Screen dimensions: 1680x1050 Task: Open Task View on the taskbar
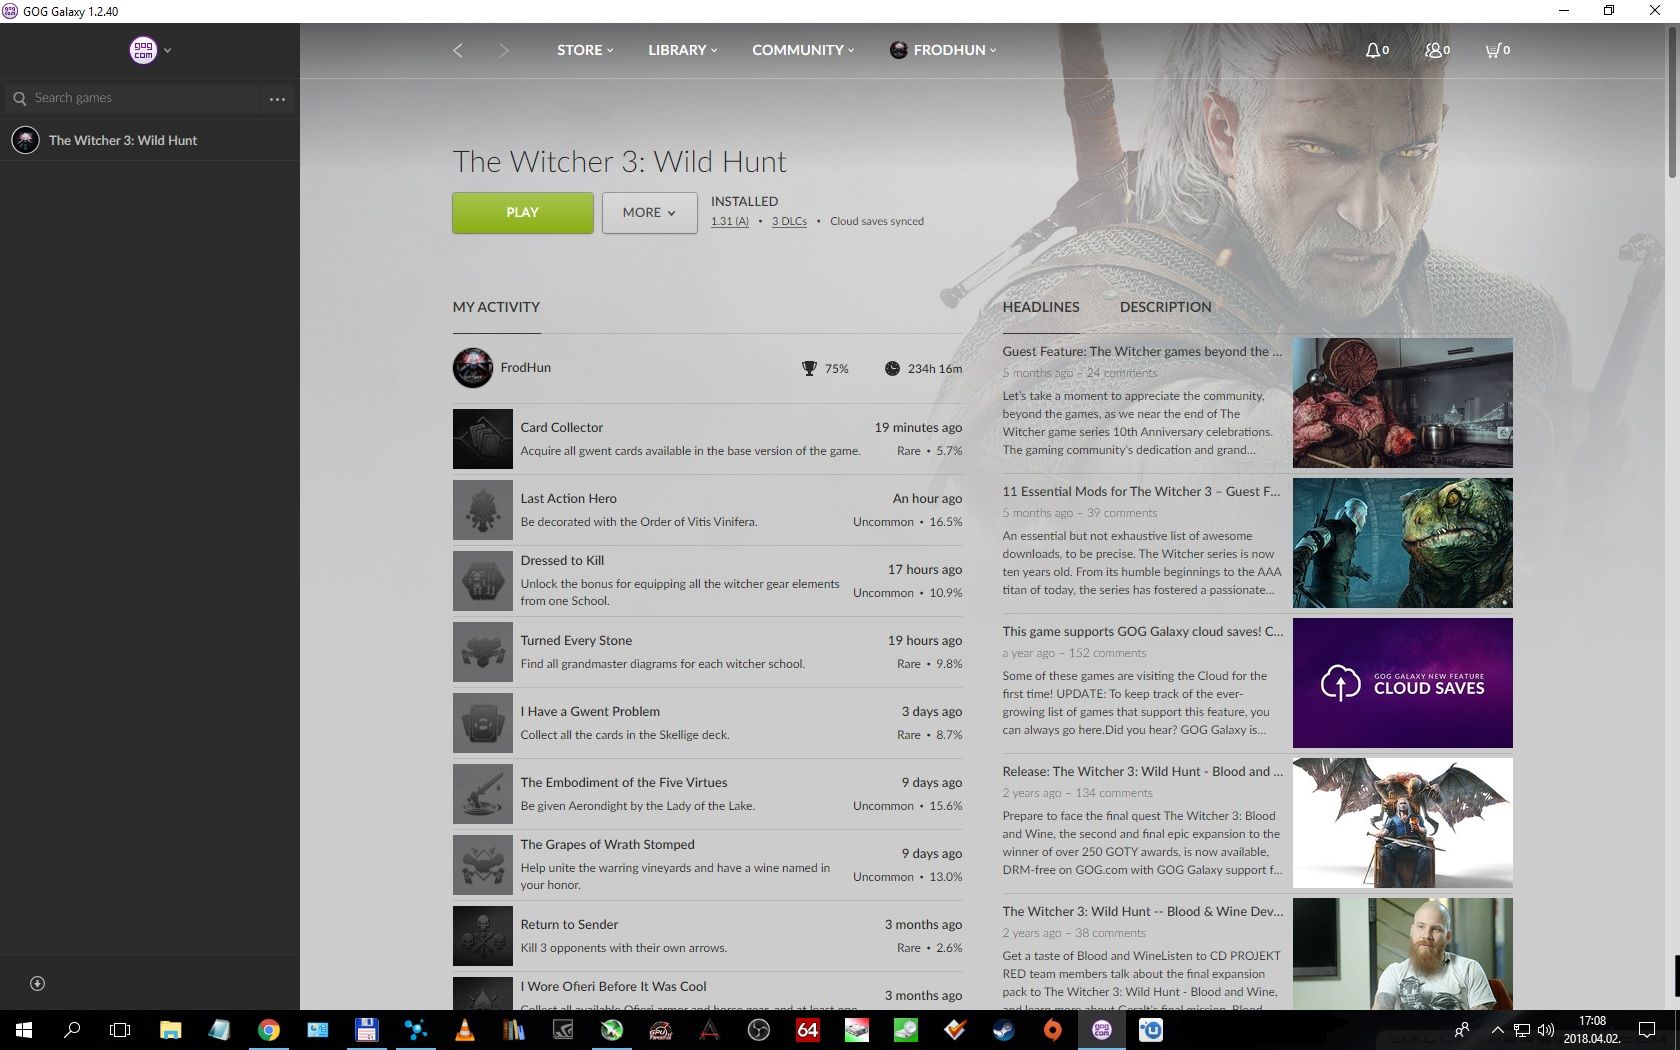120,1030
